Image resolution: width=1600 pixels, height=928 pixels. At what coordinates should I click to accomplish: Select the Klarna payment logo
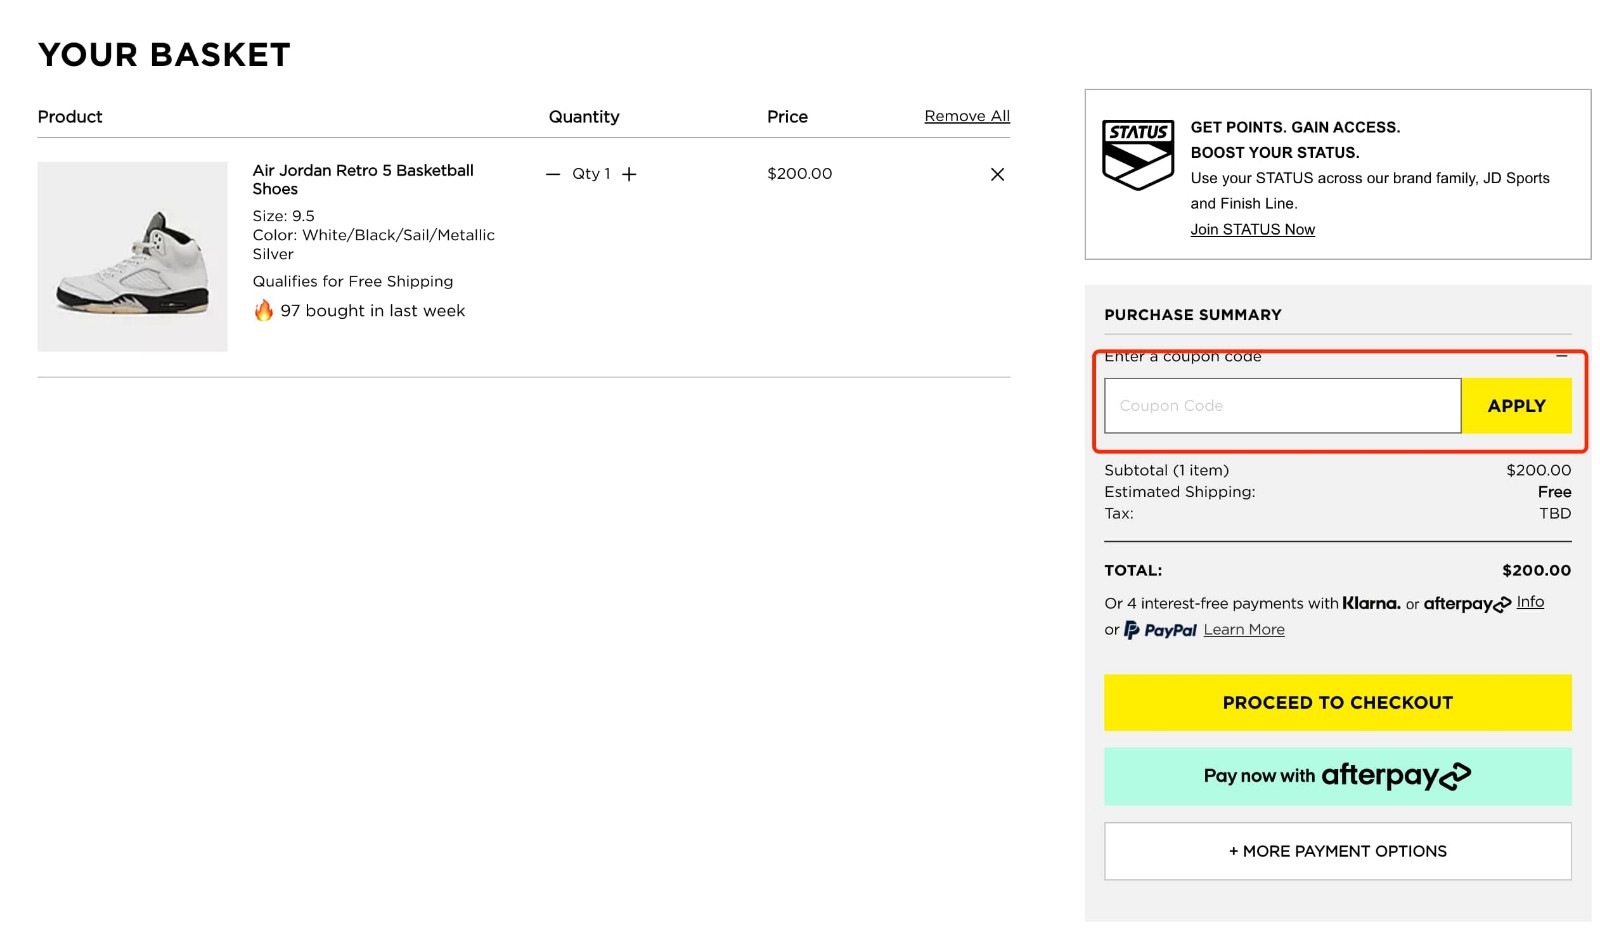[x=1370, y=603]
